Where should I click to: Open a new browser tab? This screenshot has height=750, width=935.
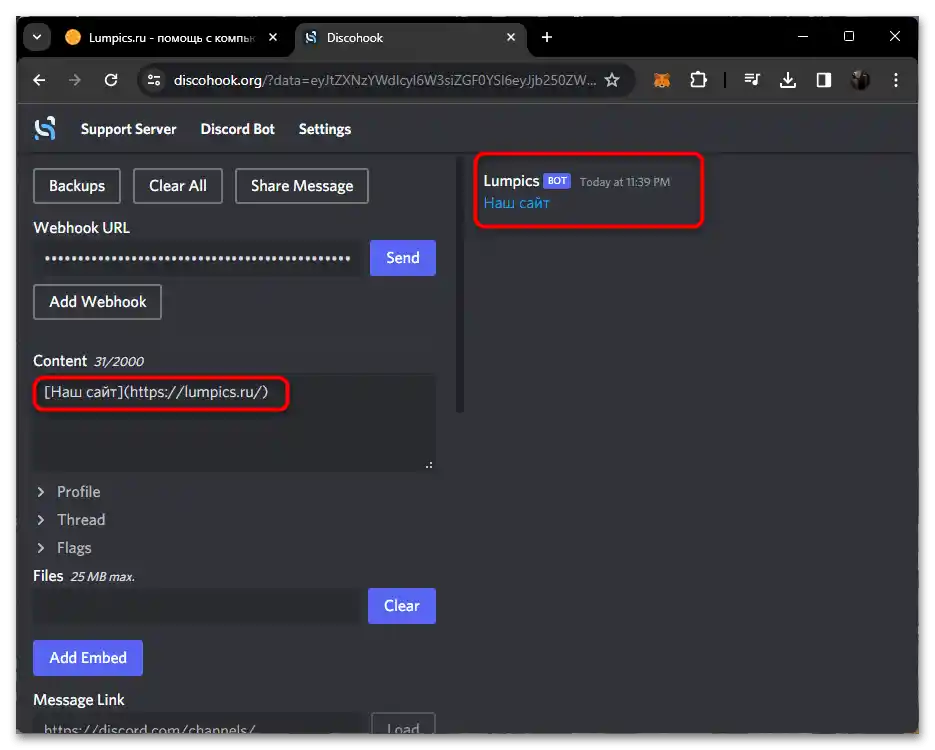(x=547, y=37)
